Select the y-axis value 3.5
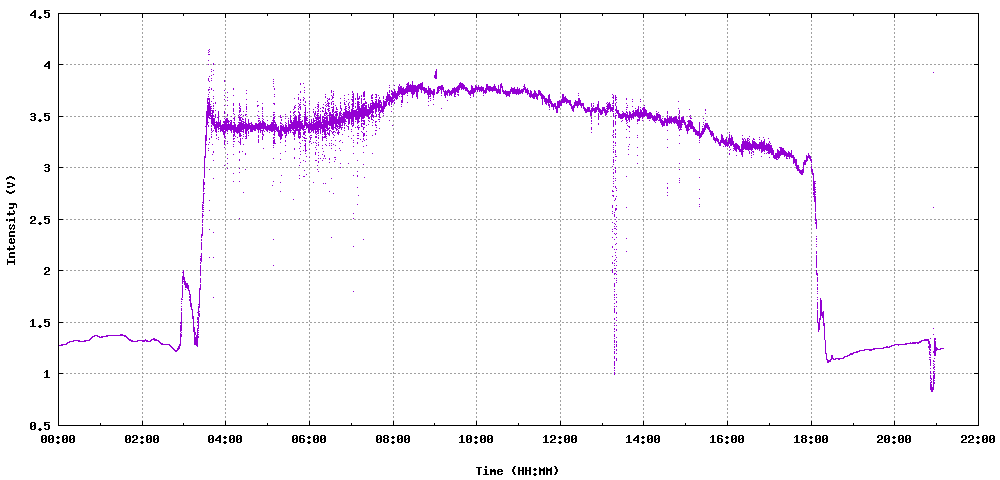The width and height of the screenshot is (1000, 480). (41, 117)
